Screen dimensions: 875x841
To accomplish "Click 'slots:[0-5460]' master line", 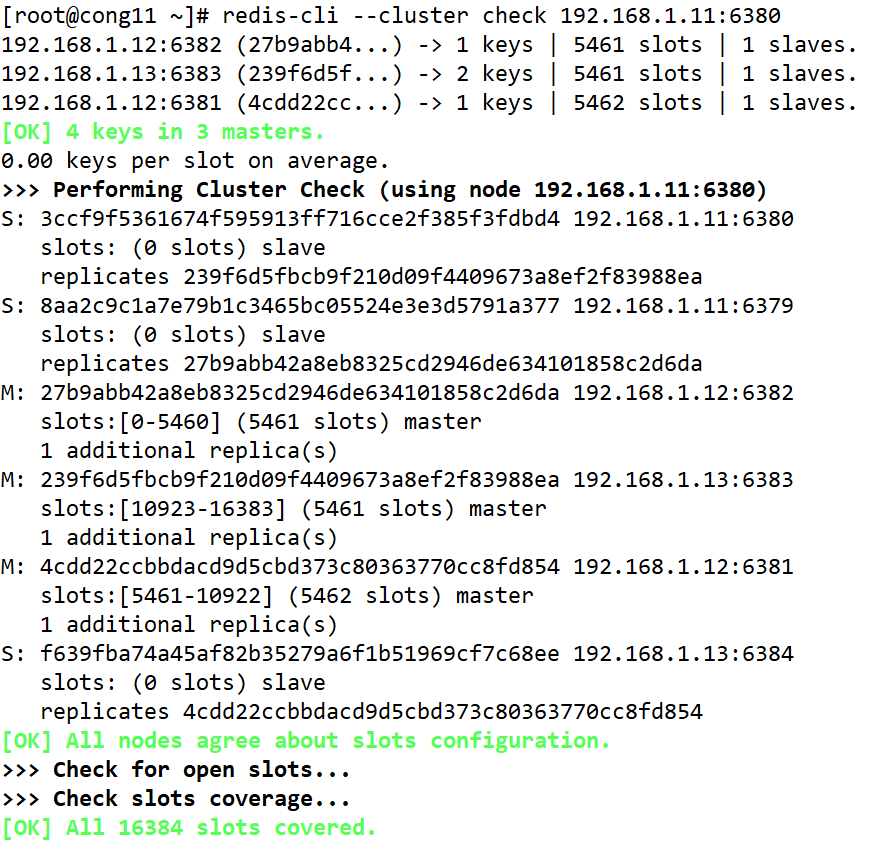I will tap(260, 422).
